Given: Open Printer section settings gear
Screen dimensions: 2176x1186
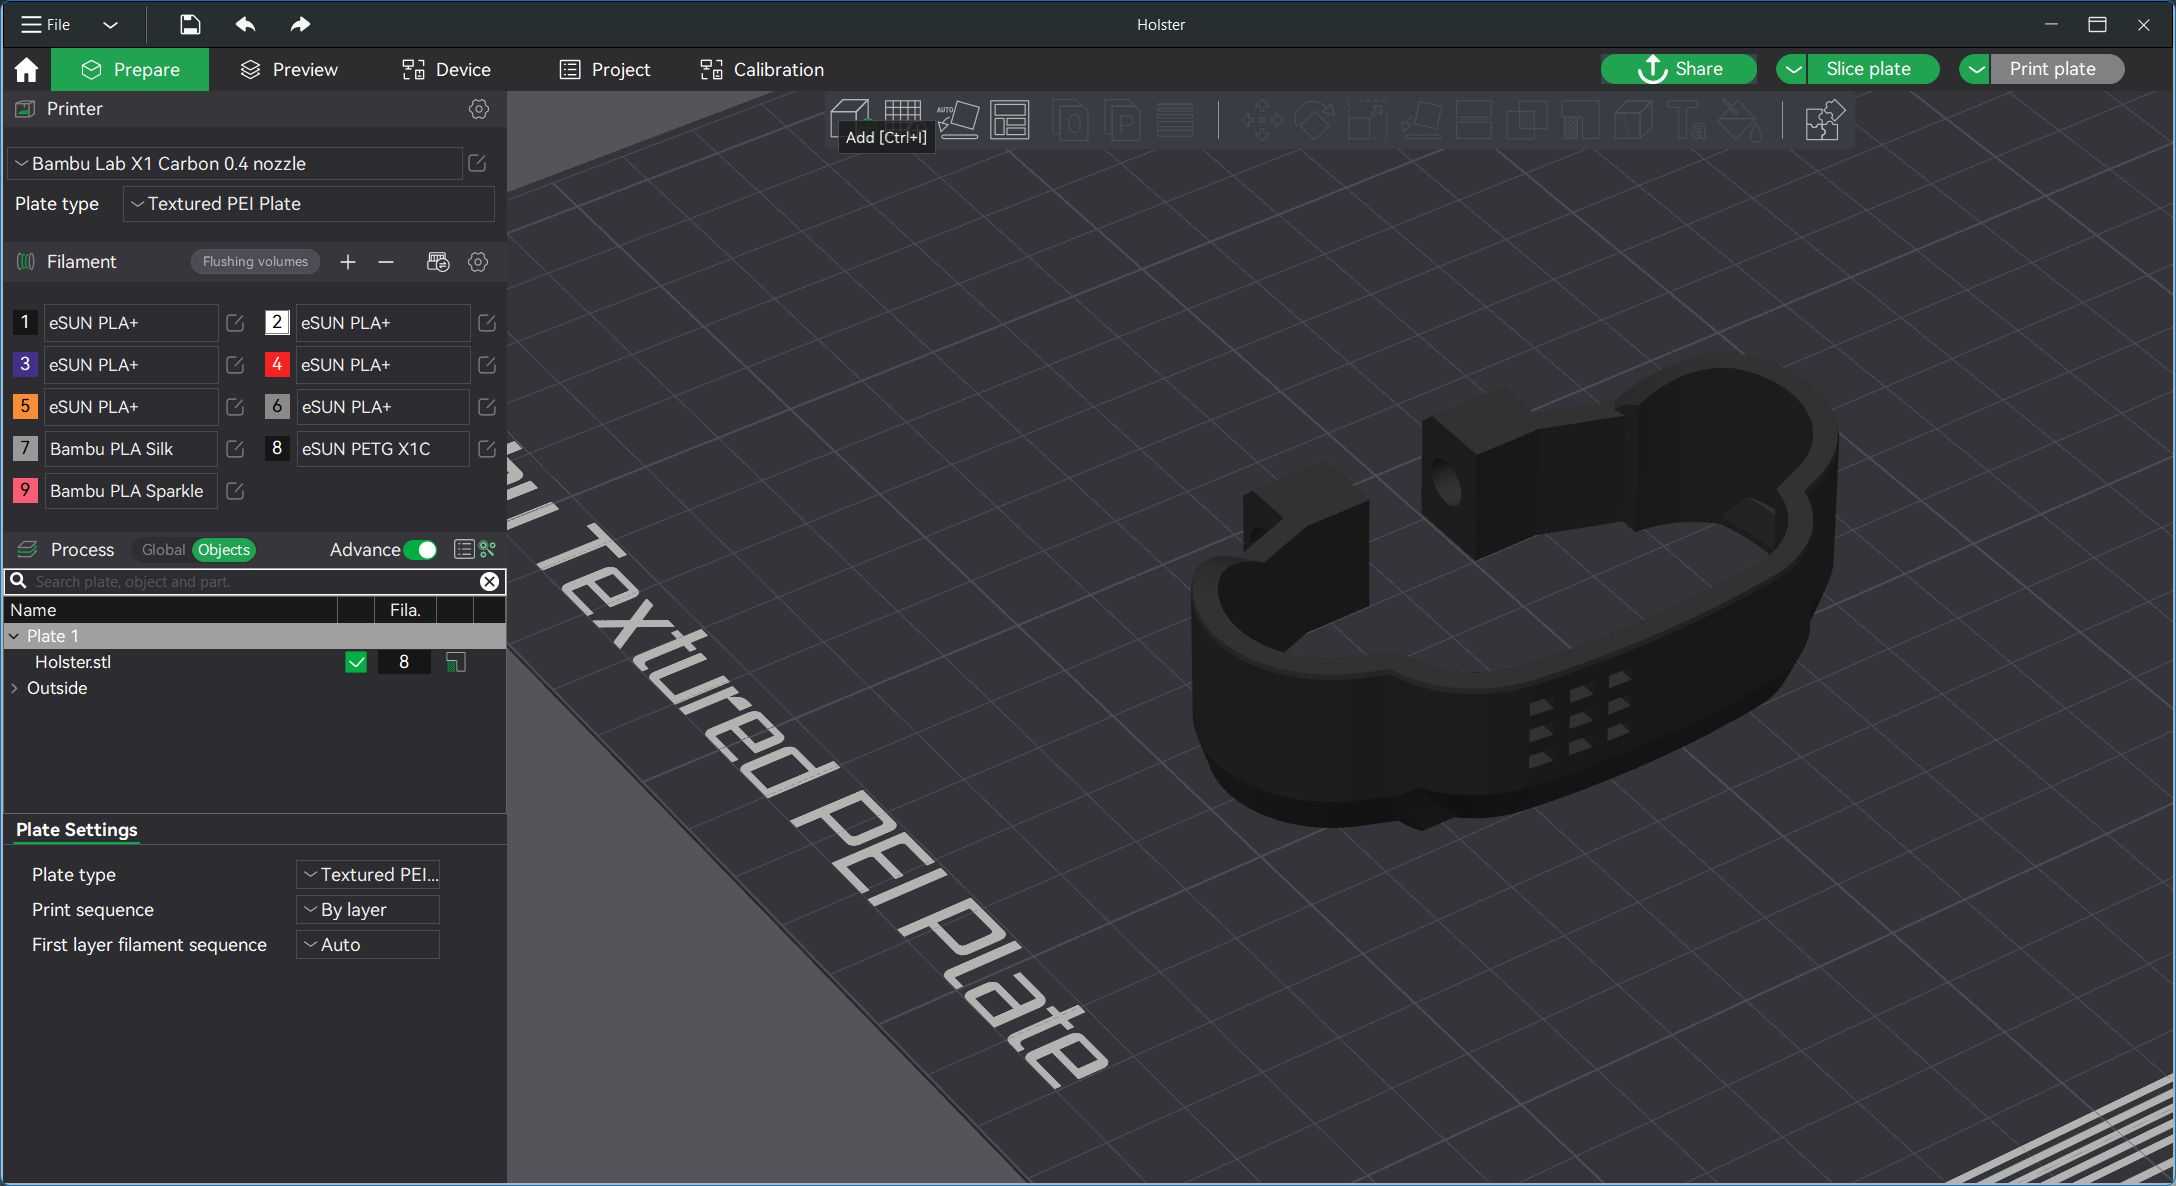Looking at the screenshot, I should 479,109.
